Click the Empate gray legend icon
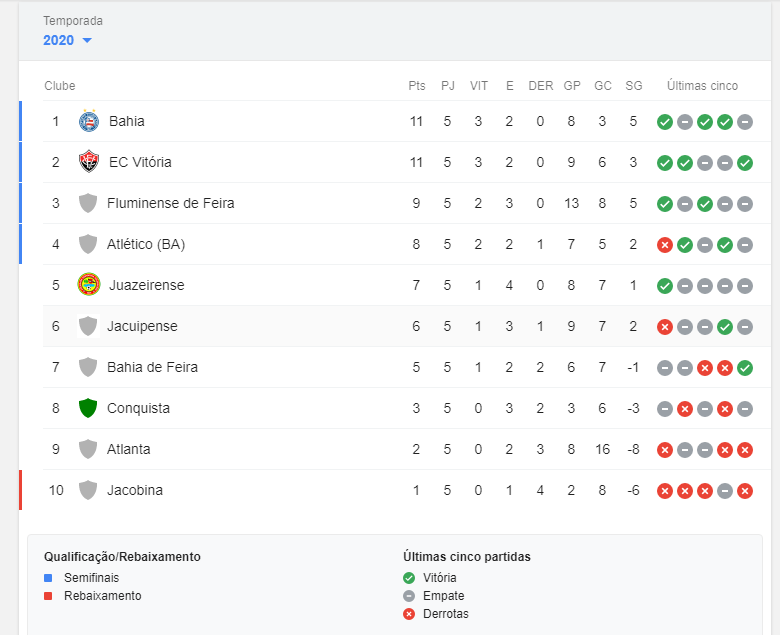The image size is (780, 635). pos(409,596)
